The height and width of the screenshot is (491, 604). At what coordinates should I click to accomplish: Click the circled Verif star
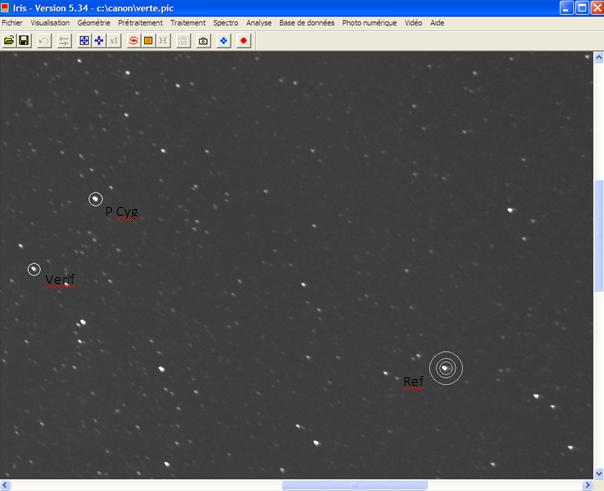pyautogui.click(x=34, y=269)
